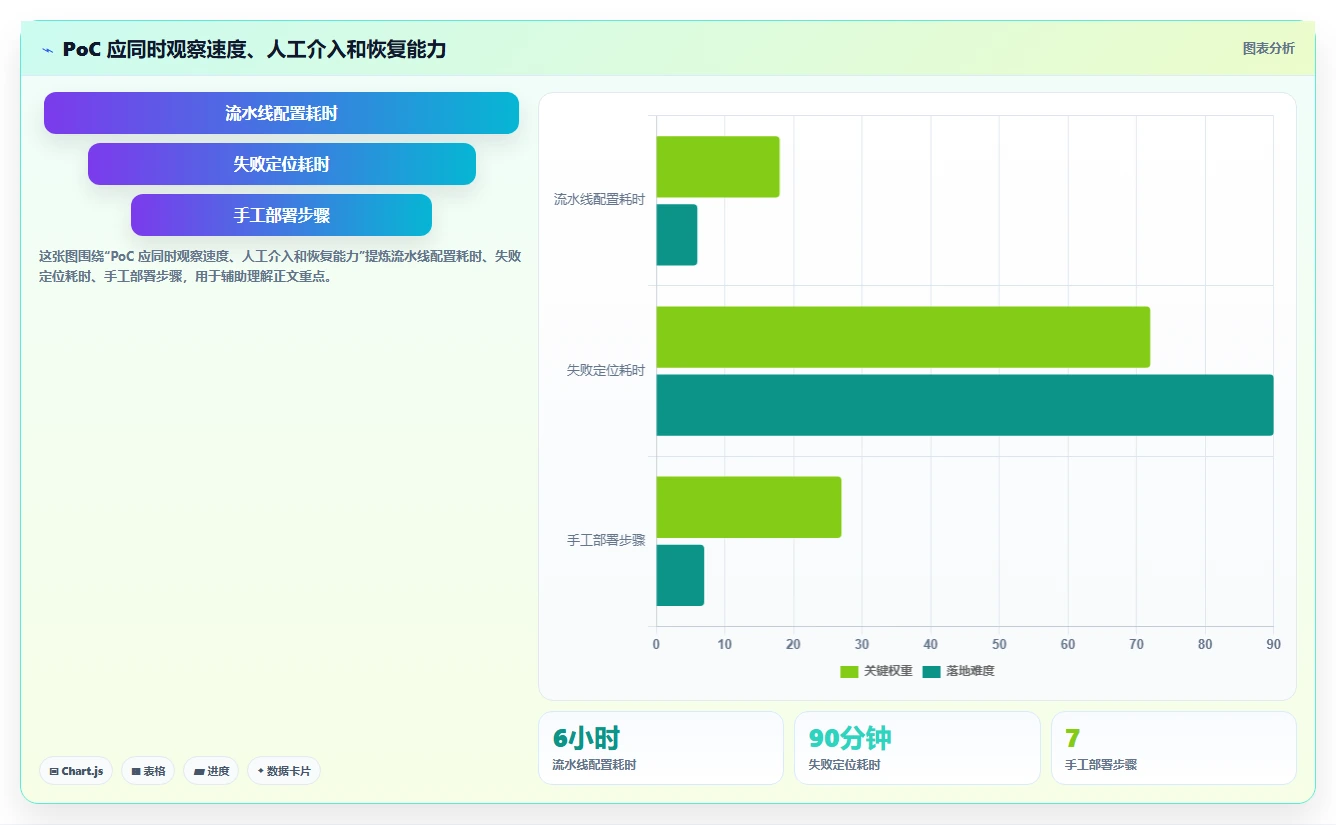Click the x-axis tick label 90
1336x825 pixels.
1273,644
